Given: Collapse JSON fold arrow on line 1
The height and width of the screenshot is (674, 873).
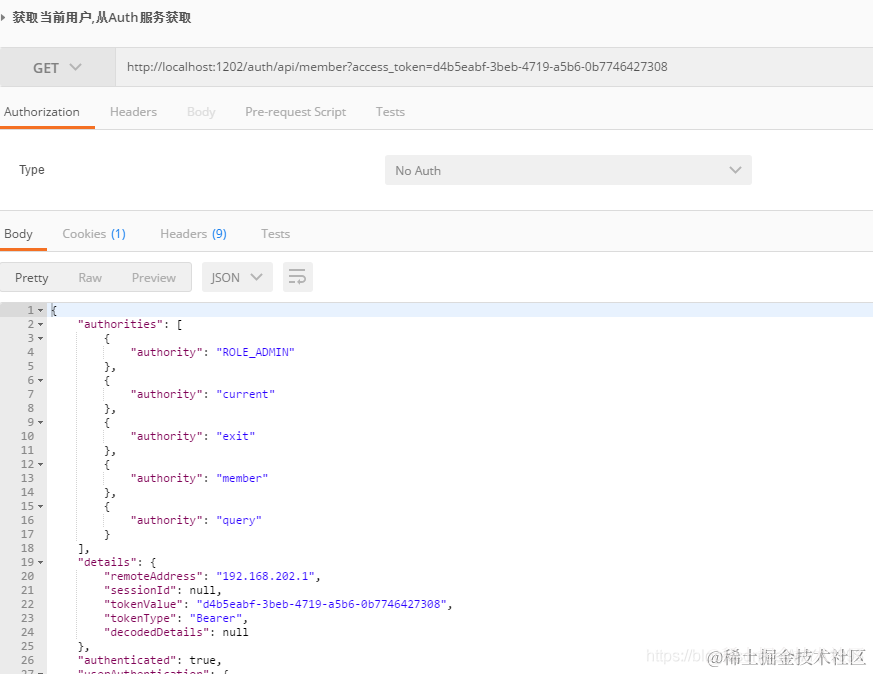Looking at the screenshot, I should click(x=41, y=311).
